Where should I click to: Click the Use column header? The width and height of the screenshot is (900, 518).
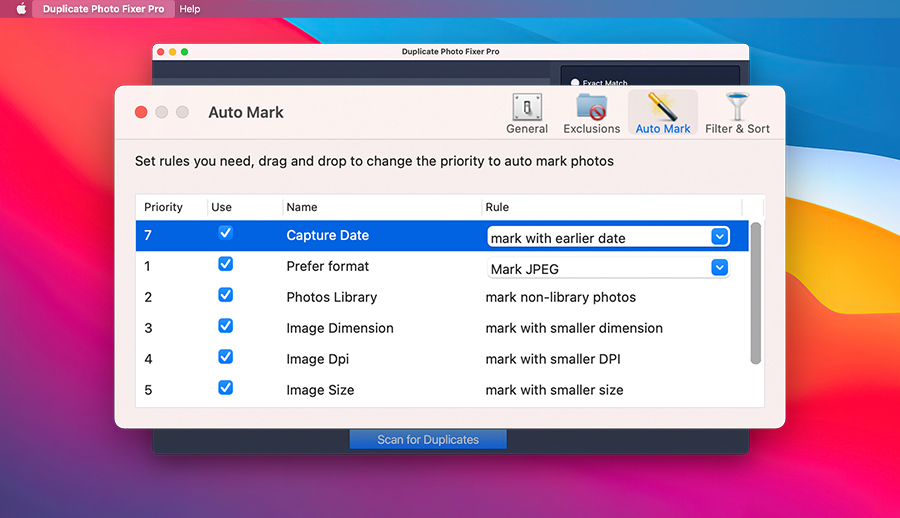tap(222, 207)
